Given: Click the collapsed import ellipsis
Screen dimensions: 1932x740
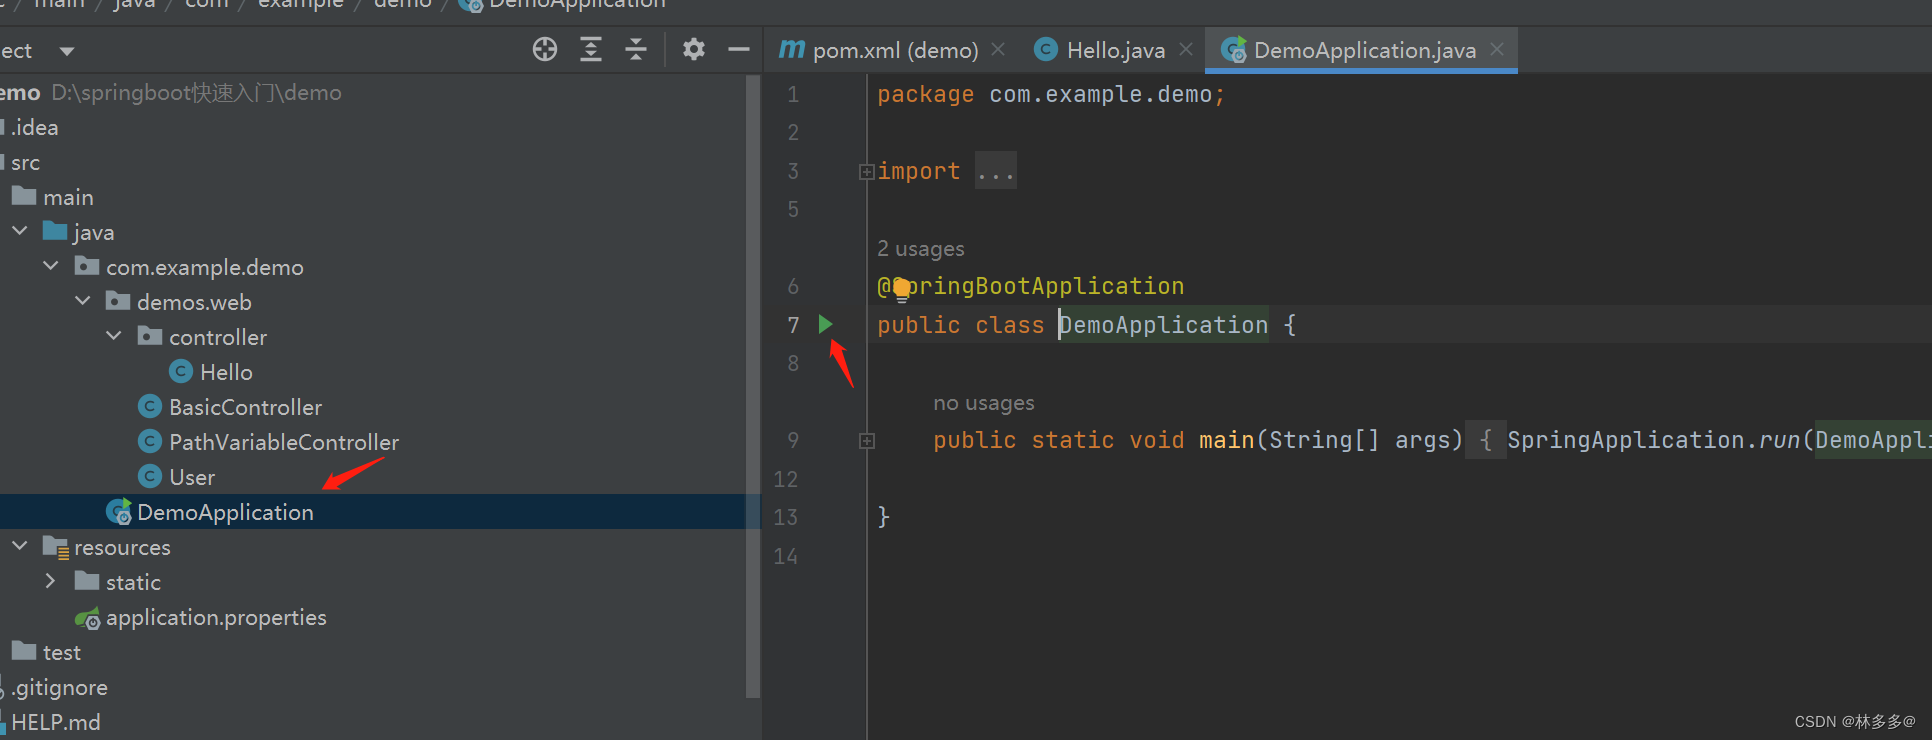Looking at the screenshot, I should (996, 172).
